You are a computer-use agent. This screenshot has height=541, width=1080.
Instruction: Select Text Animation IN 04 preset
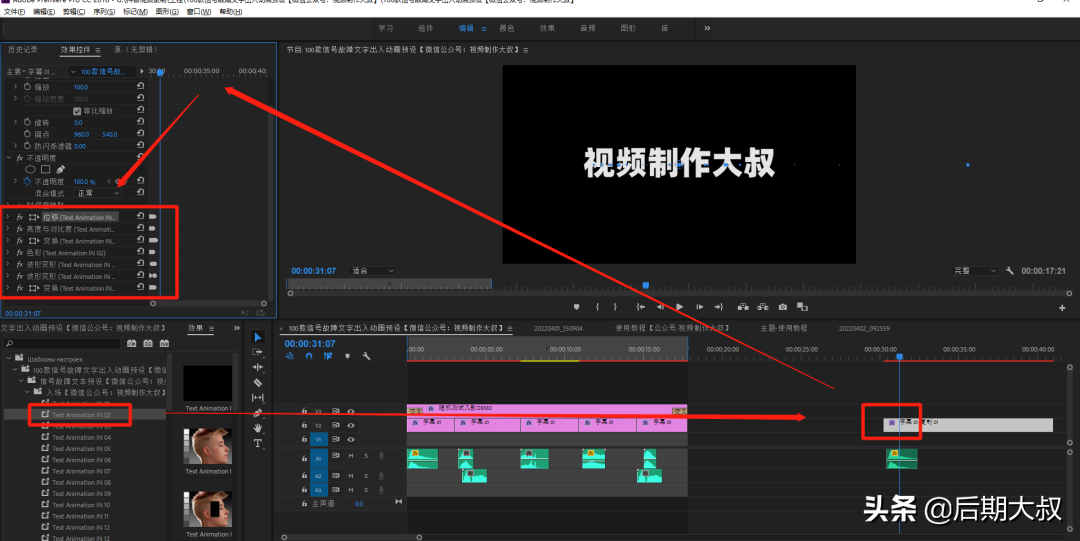(x=81, y=438)
